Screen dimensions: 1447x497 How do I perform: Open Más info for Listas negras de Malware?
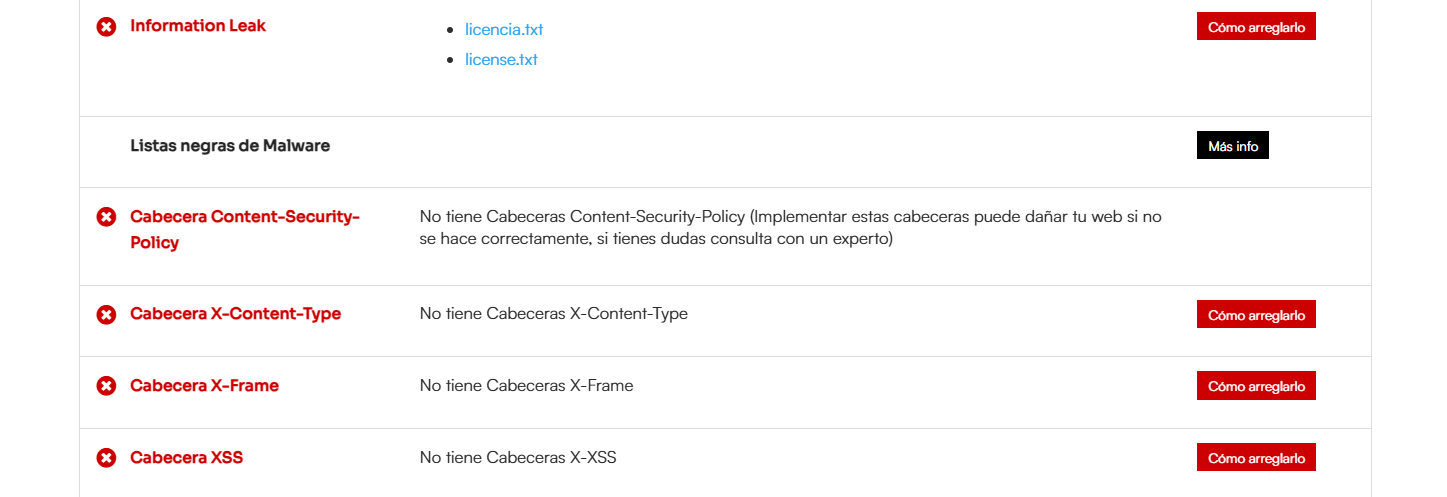1233,146
